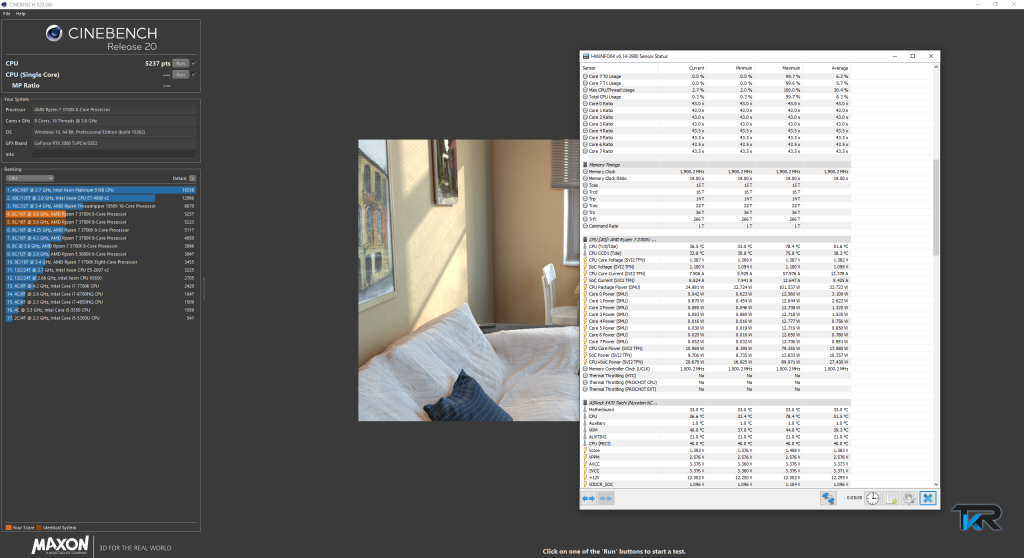Select the Intel Core i7-4850HQ ranking row
Viewport: 1024px width, 558px height.
[x=101, y=302]
